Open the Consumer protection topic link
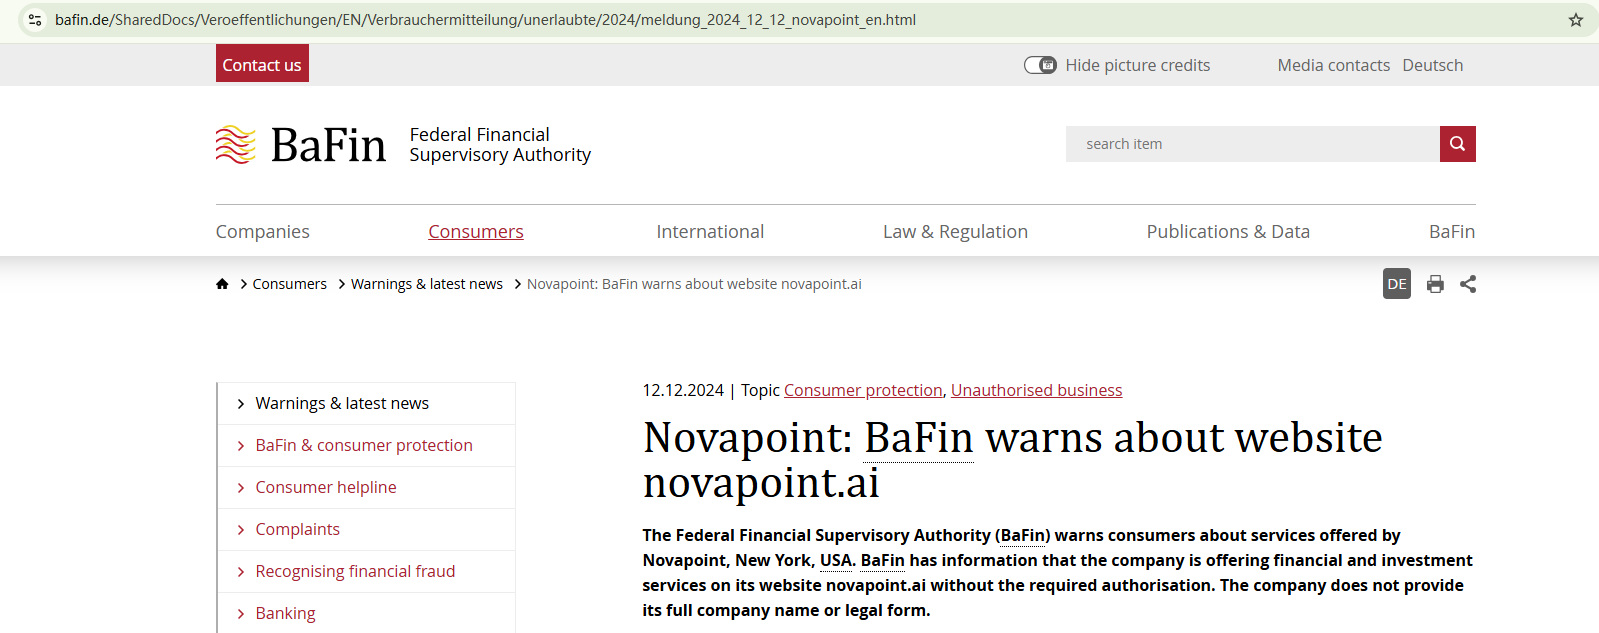 [863, 390]
